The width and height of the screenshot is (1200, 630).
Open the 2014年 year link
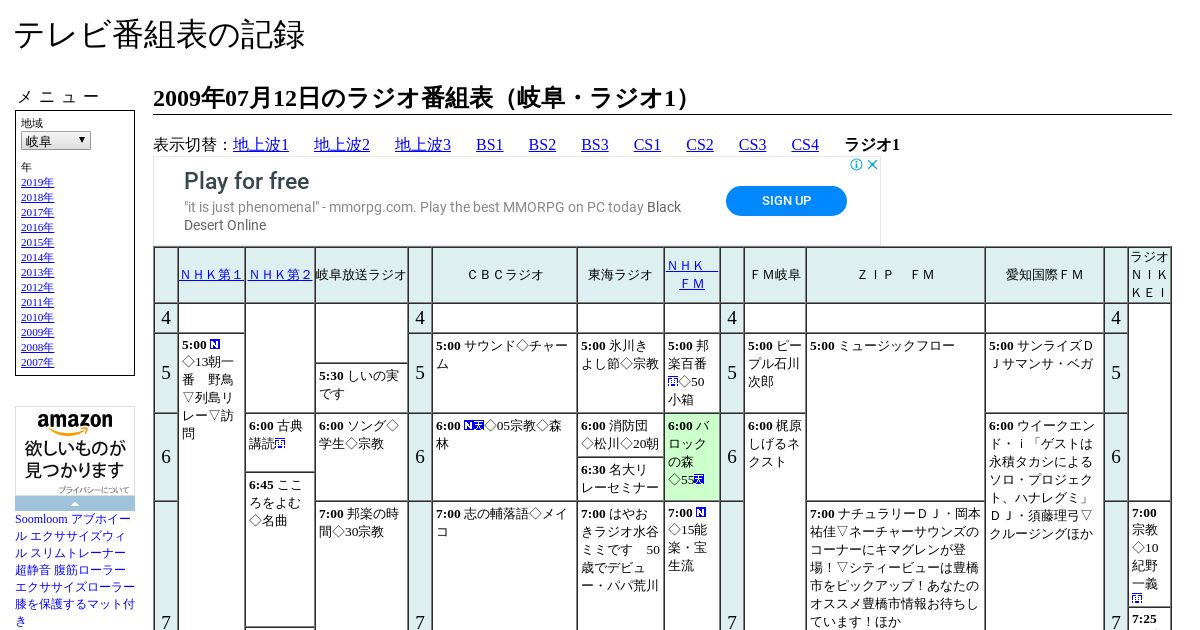(37, 257)
